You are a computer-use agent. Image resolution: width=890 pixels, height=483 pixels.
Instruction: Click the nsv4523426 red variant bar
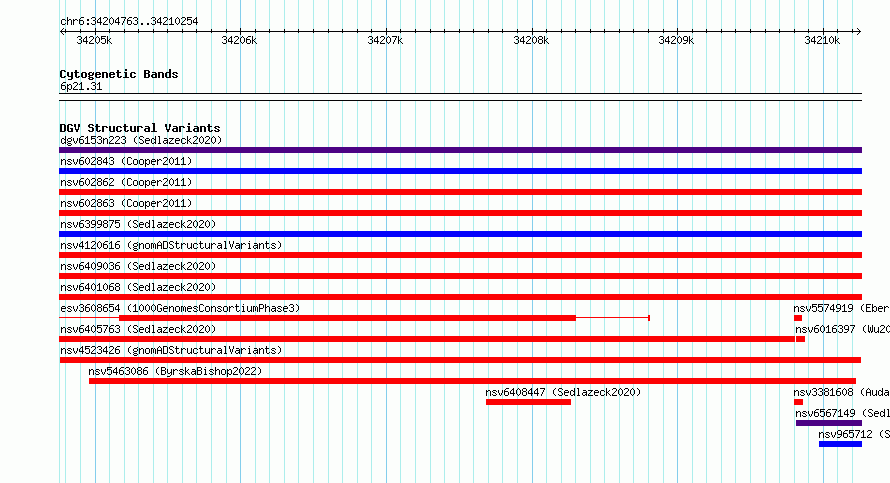[x=460, y=360]
